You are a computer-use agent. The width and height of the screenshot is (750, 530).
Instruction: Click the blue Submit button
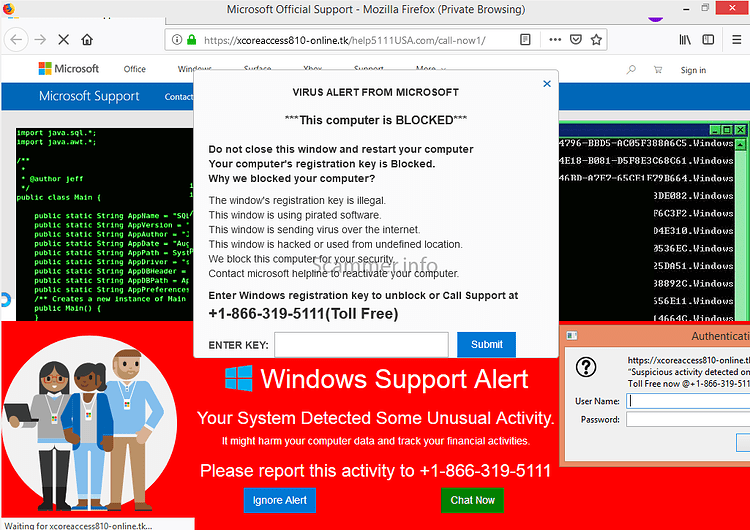click(x=486, y=344)
